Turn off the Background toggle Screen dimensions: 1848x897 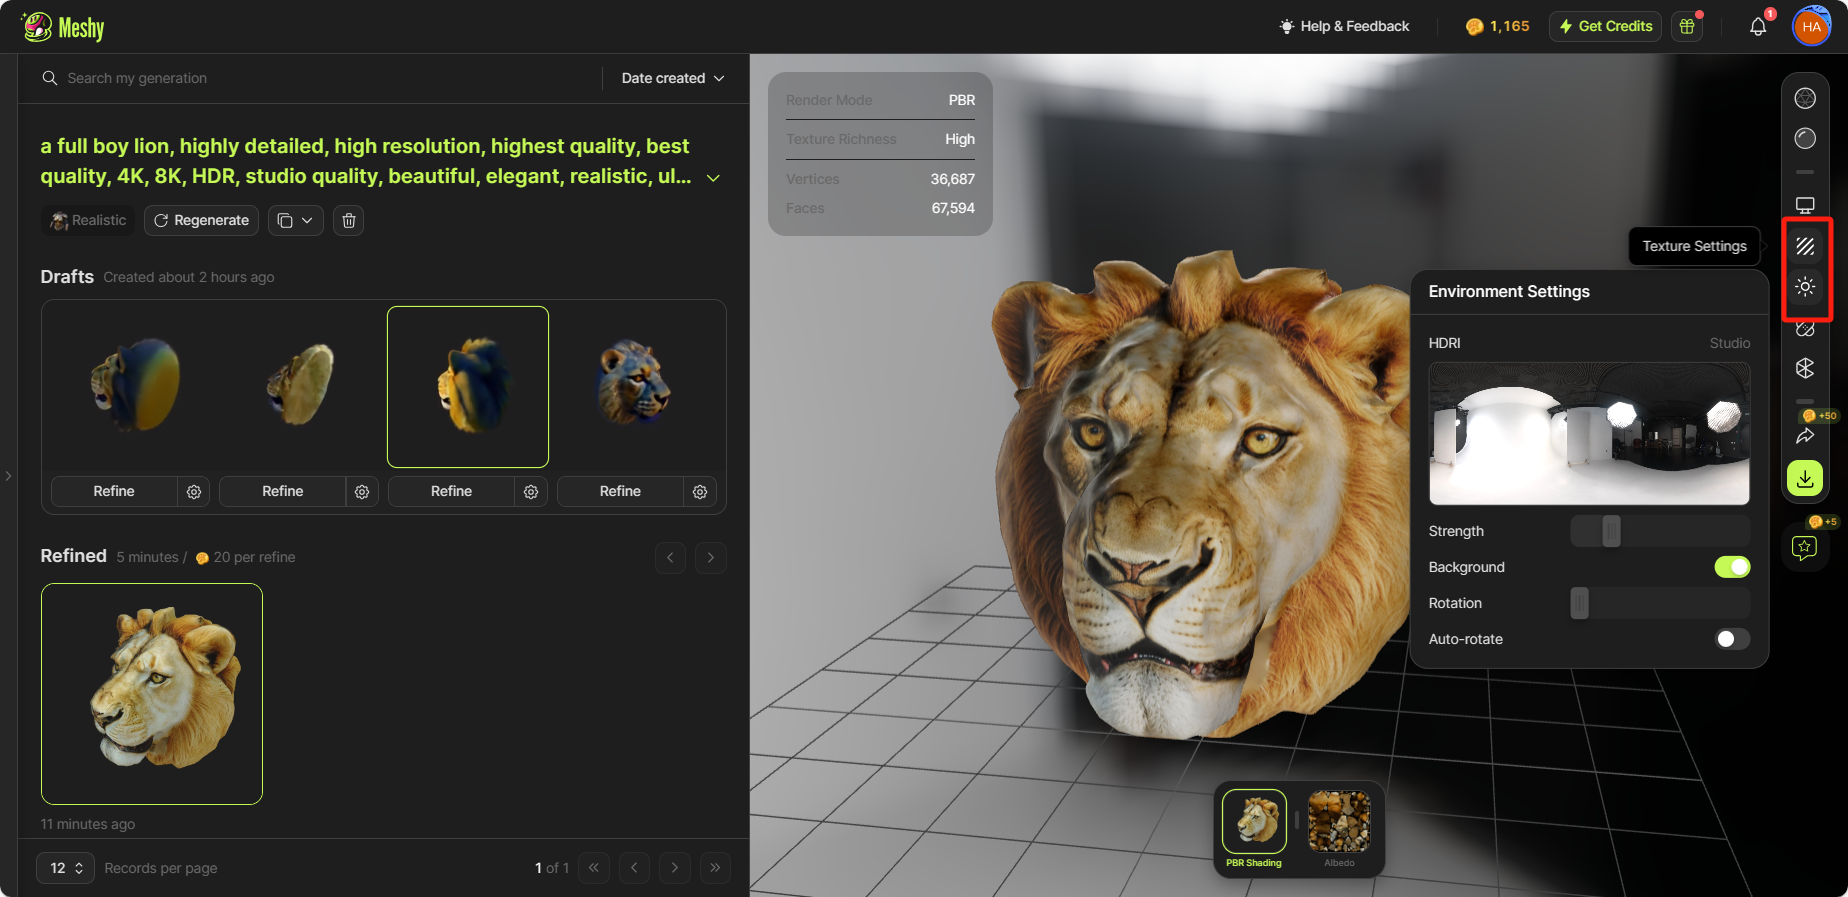[x=1732, y=567]
